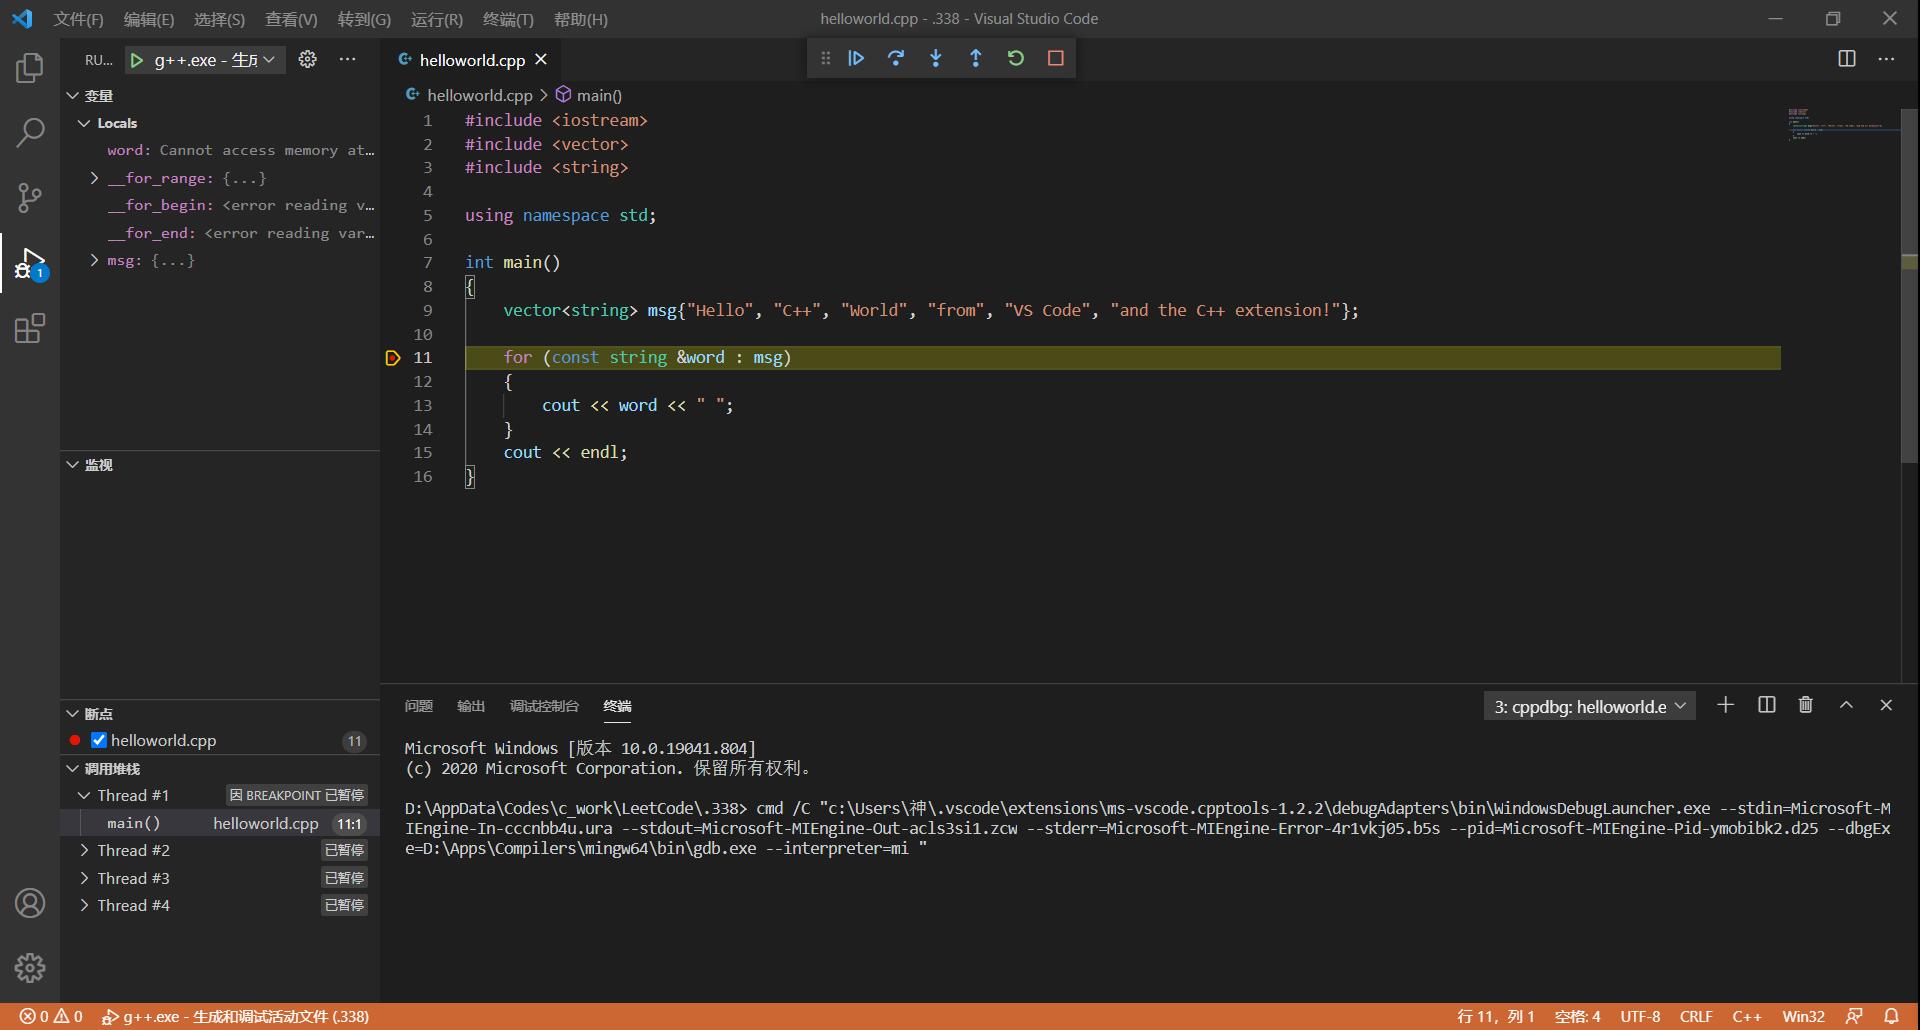Expand Thread #4 in call stack
This screenshot has width=1920, height=1030.
coord(84,905)
